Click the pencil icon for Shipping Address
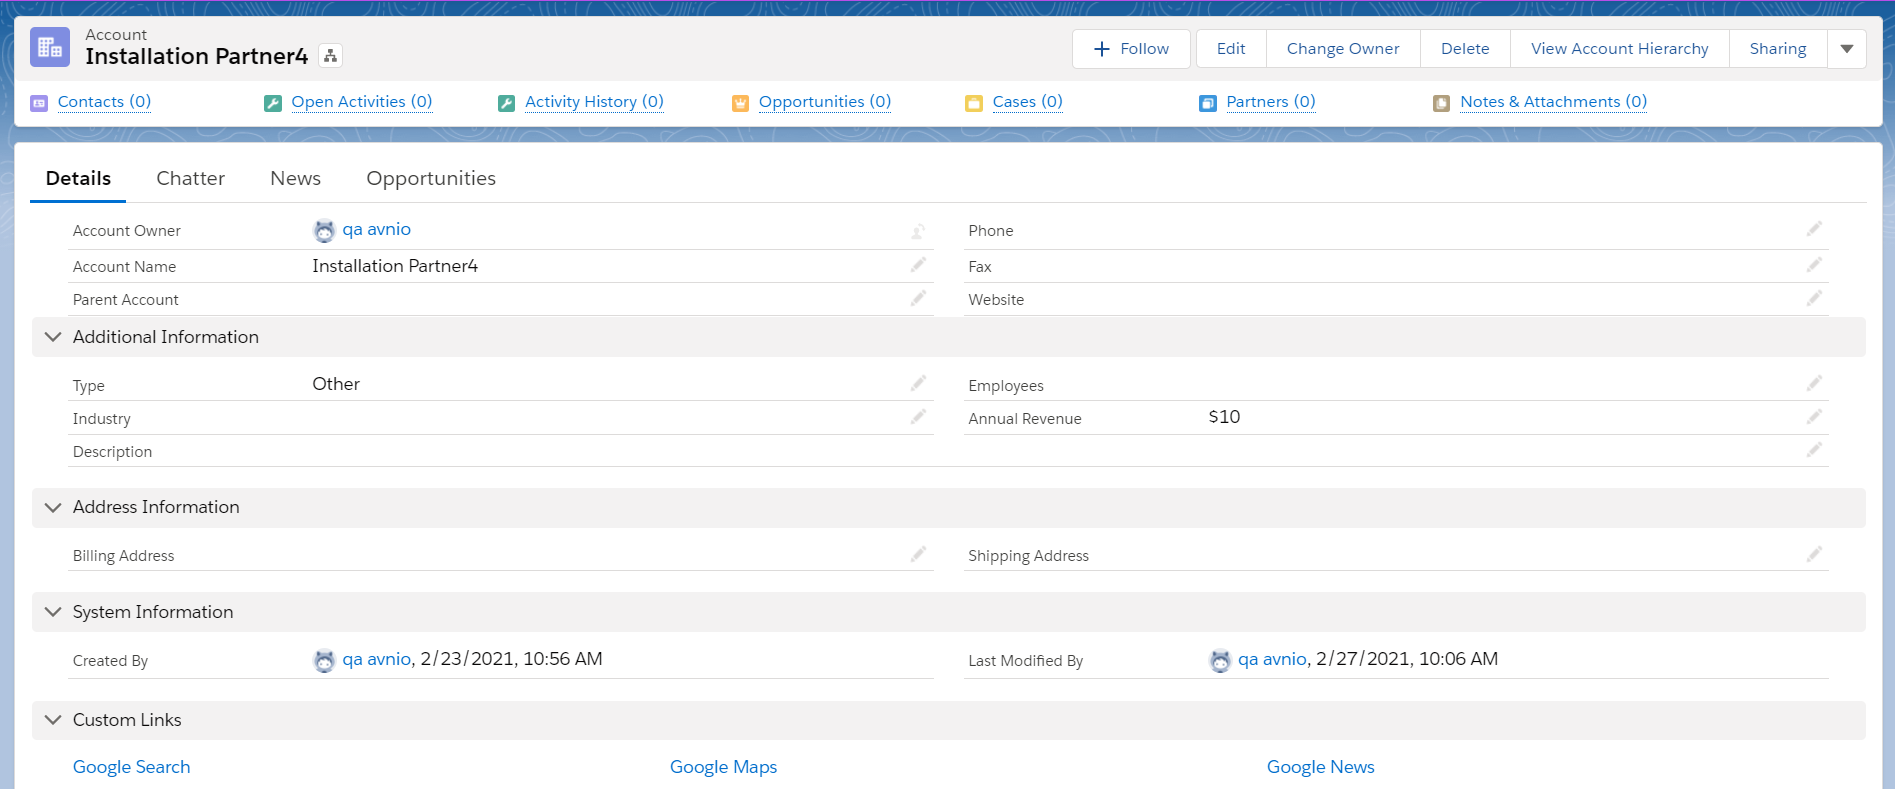This screenshot has height=789, width=1895. tap(1814, 554)
